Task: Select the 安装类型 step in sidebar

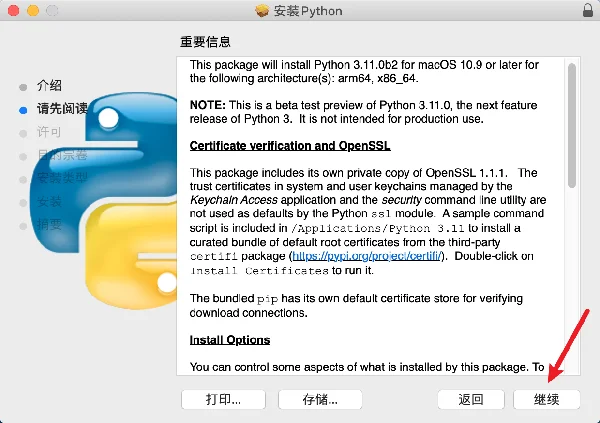Action: (x=62, y=178)
